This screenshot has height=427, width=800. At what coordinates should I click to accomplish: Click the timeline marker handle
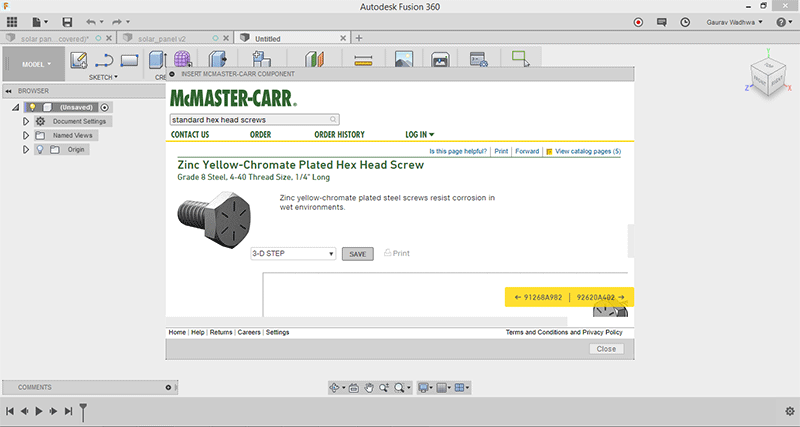[x=83, y=412]
